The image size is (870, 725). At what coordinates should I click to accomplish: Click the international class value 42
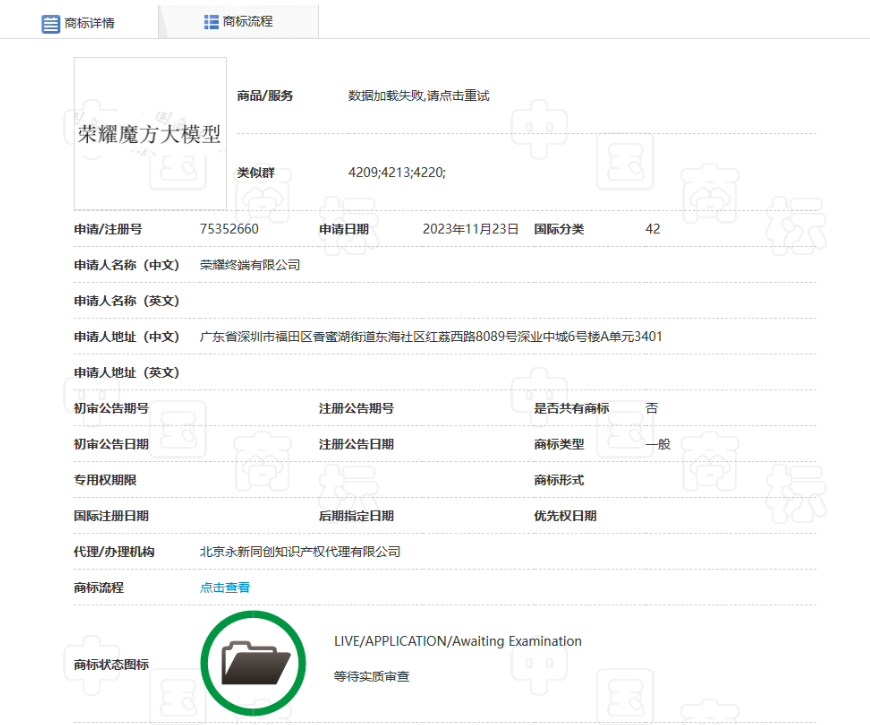click(652, 229)
